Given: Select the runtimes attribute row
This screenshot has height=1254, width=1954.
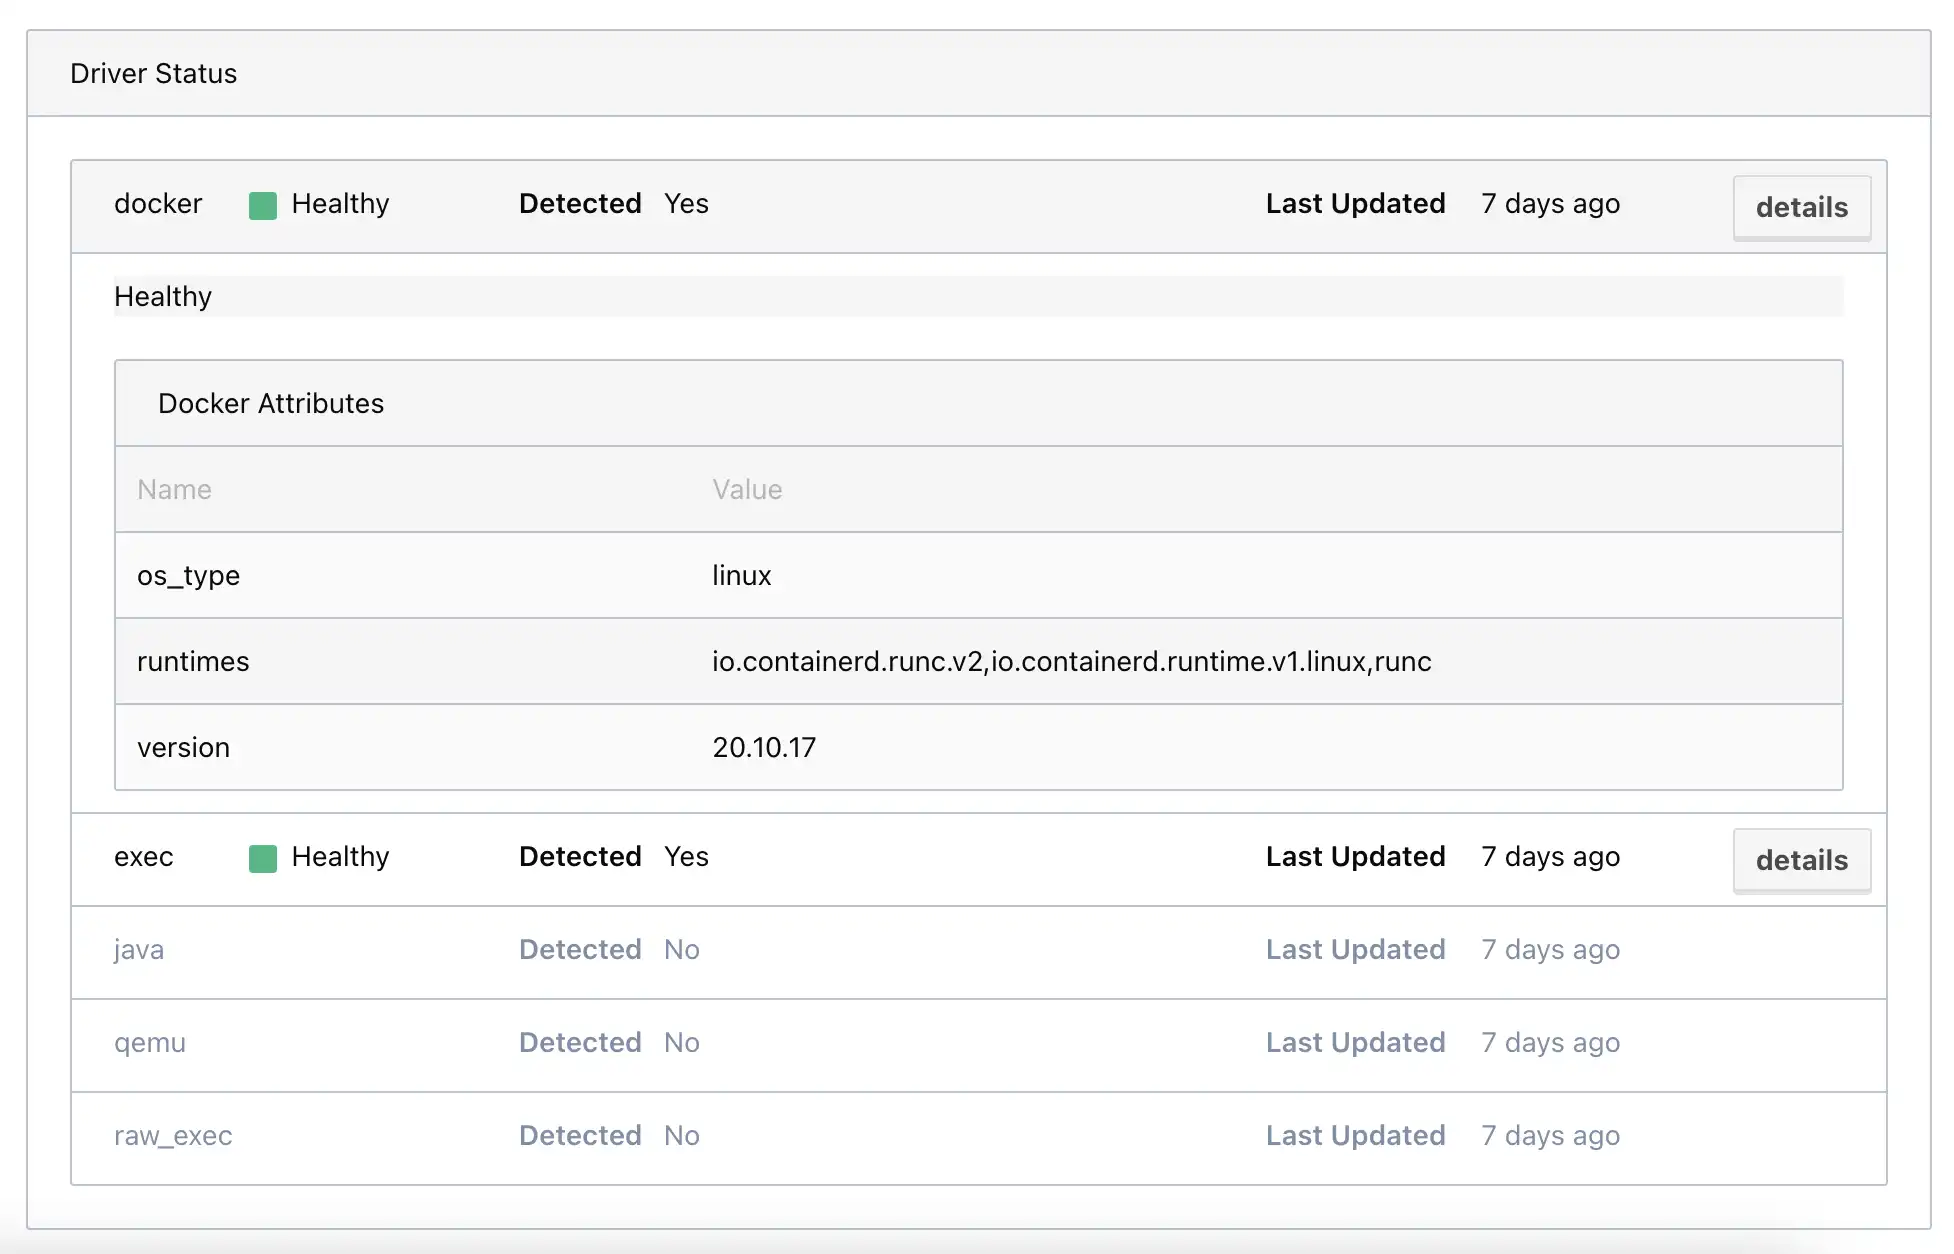Looking at the screenshot, I should pos(193,662).
